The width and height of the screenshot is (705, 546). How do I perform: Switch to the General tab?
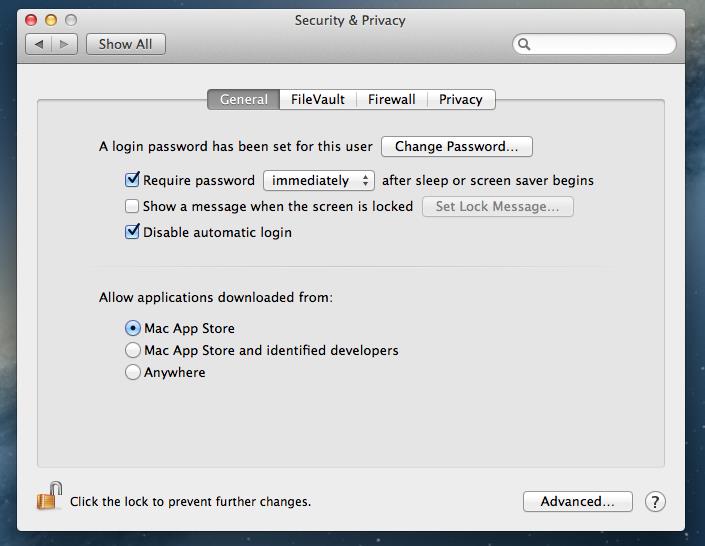click(x=244, y=99)
